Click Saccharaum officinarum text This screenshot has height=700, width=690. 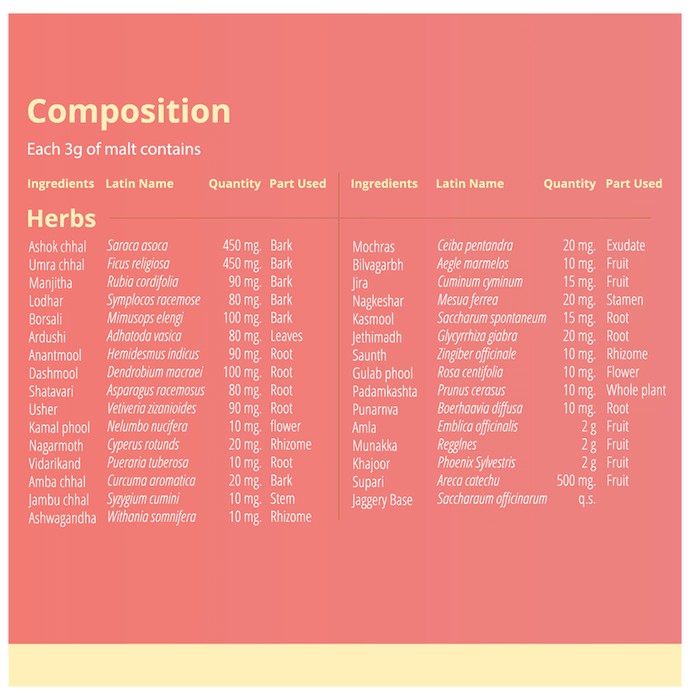(x=492, y=499)
